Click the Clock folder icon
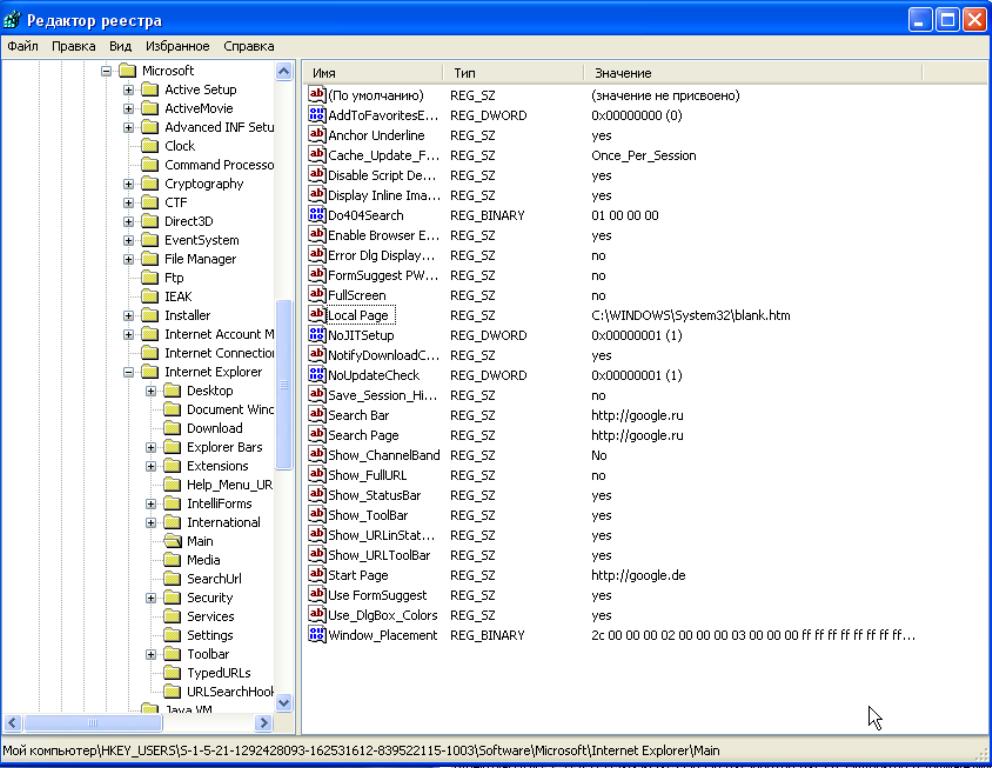Viewport: 992px width, 768px height. pyautogui.click(x=150, y=146)
